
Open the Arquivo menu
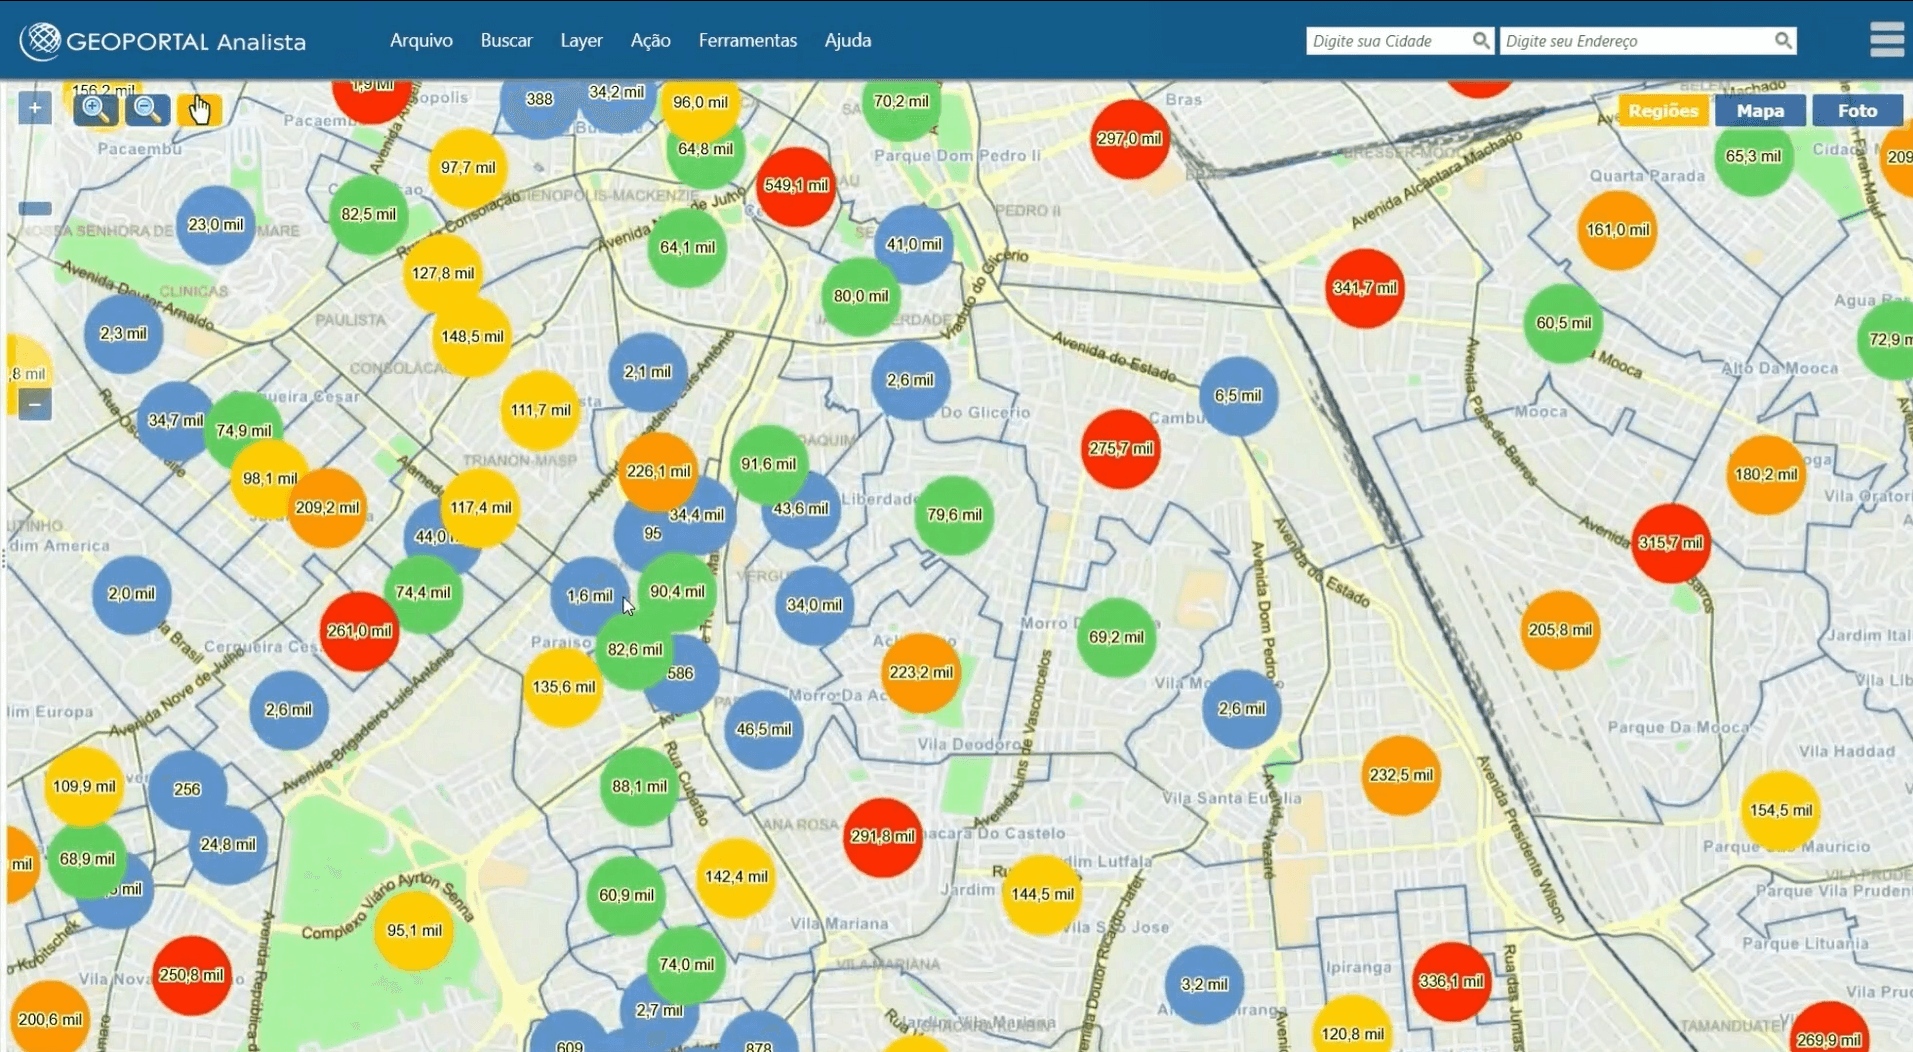[x=421, y=41]
